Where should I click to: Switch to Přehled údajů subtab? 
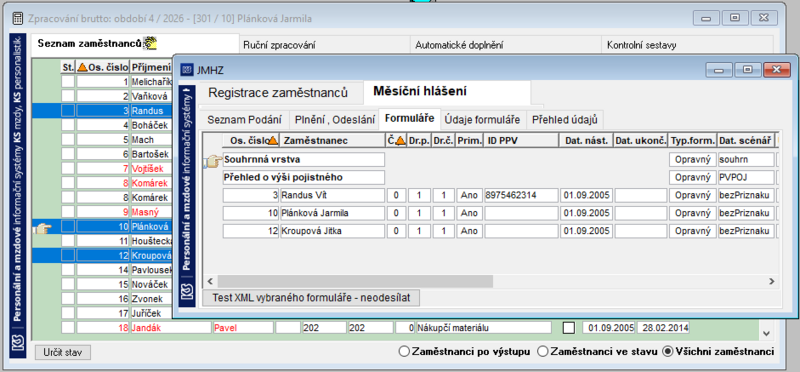click(x=565, y=120)
